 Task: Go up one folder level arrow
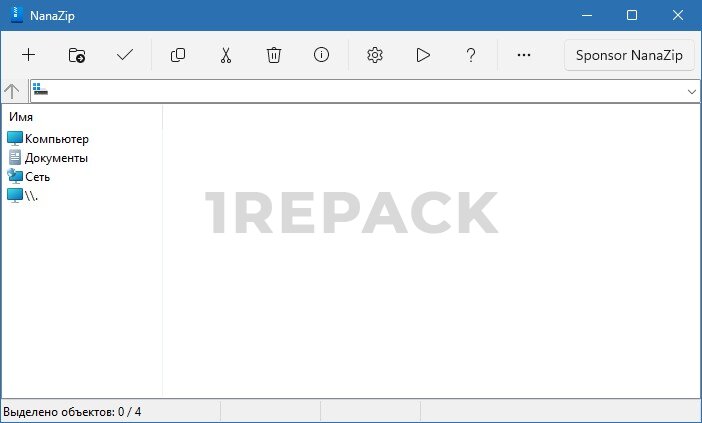click(x=12, y=91)
